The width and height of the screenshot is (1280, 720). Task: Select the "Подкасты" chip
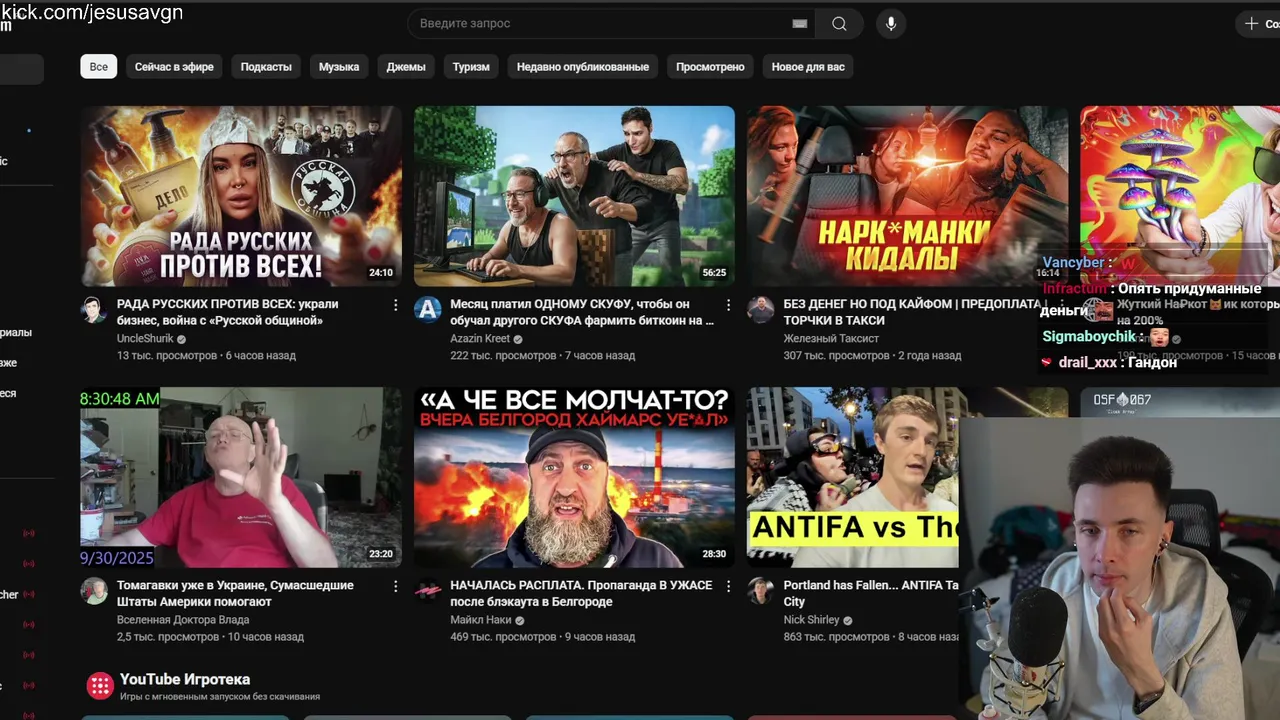tap(266, 67)
